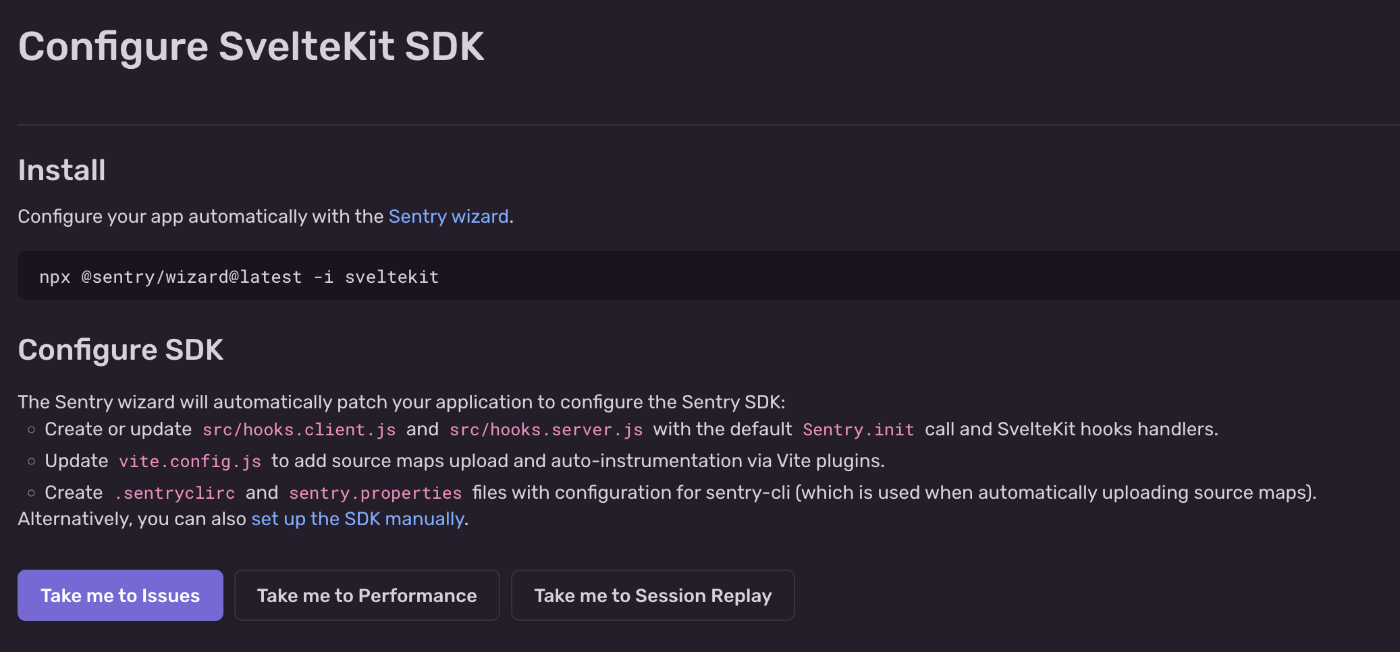Click the word 'sveltekit' in the command
Screen dimensions: 1400x652
pos(392,277)
